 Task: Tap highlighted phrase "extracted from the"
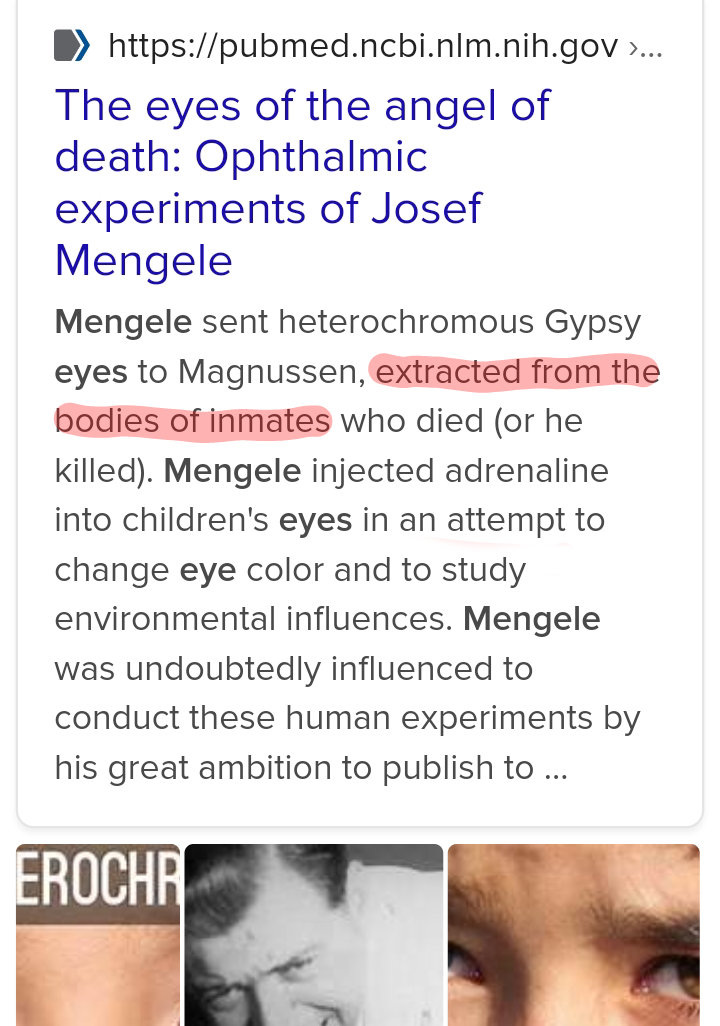pyautogui.click(x=516, y=372)
